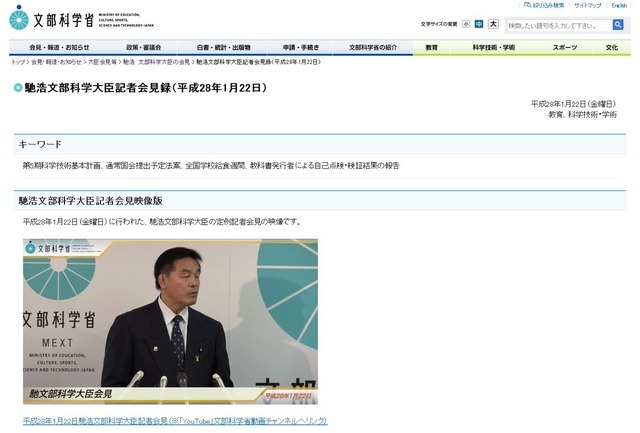Open the 会見・報道・お知らせ menu

coord(59,47)
